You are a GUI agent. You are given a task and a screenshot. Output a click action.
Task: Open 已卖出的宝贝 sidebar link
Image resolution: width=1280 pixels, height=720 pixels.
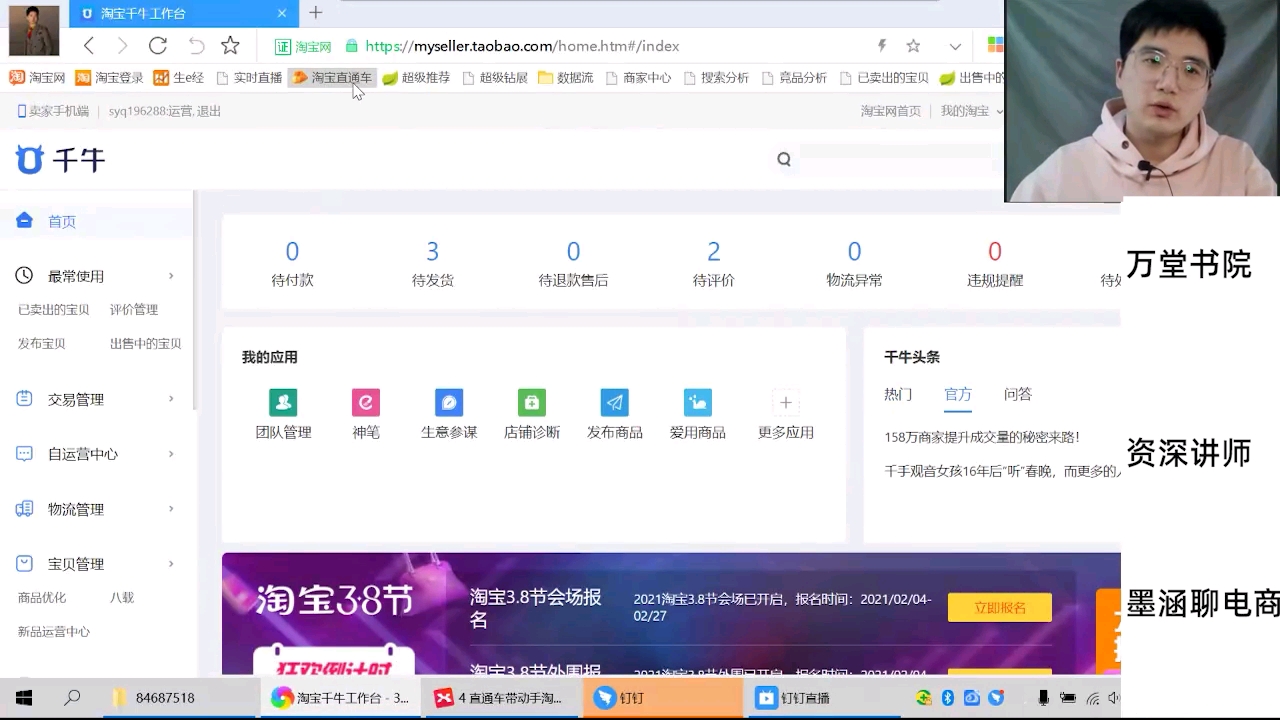pos(54,310)
